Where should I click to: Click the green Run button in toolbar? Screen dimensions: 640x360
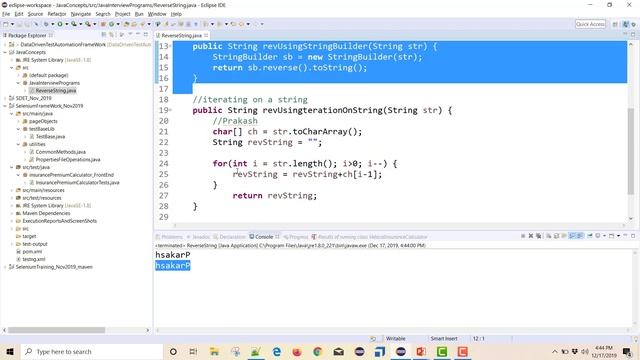pyautogui.click(x=60, y=24)
